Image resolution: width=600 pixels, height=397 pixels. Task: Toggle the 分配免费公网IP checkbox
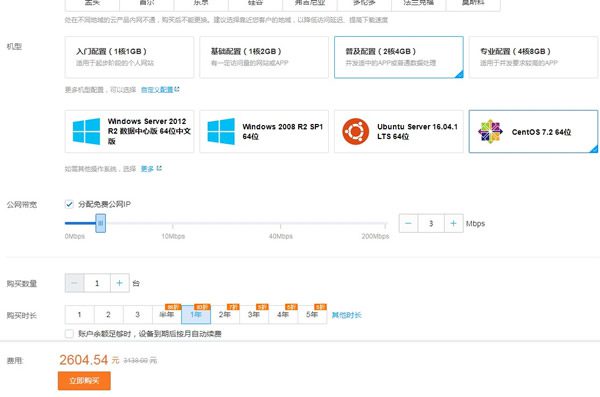click(x=69, y=204)
